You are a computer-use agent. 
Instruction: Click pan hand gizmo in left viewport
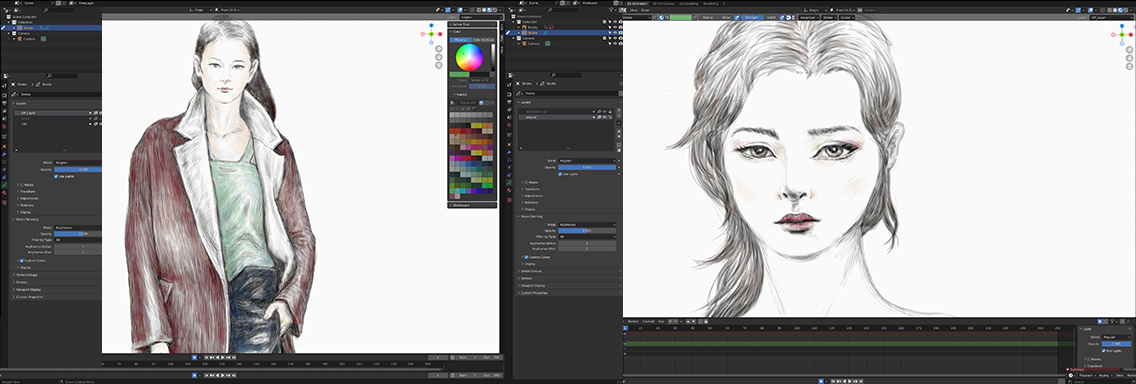pyautogui.click(x=439, y=57)
